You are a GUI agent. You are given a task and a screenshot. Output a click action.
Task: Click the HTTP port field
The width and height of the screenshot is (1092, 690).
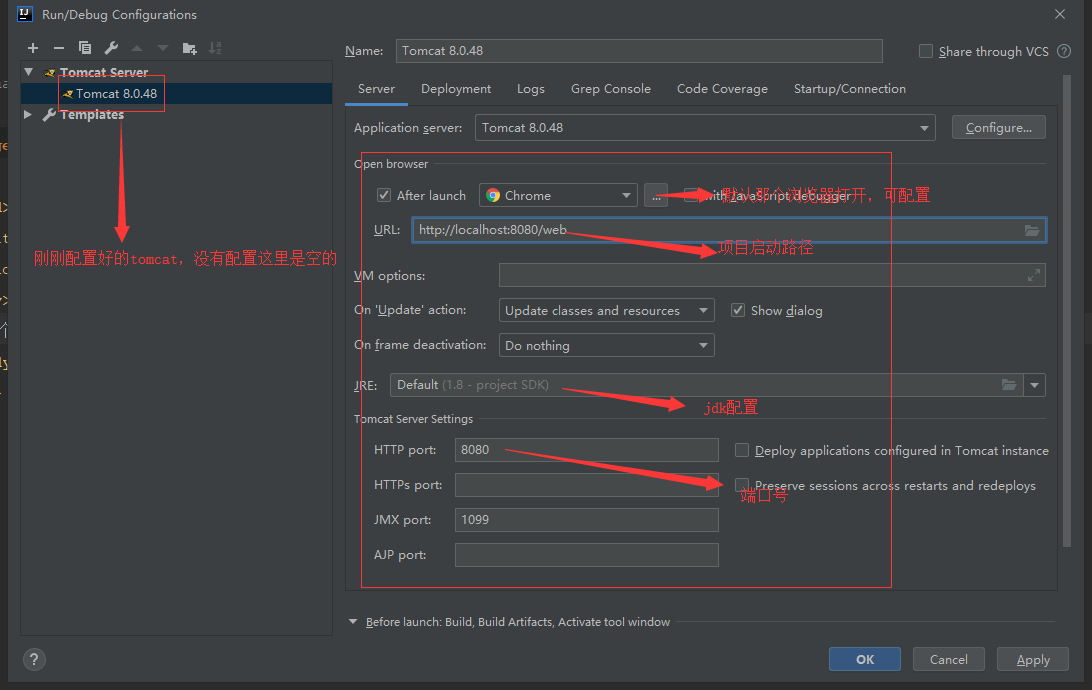pos(586,450)
